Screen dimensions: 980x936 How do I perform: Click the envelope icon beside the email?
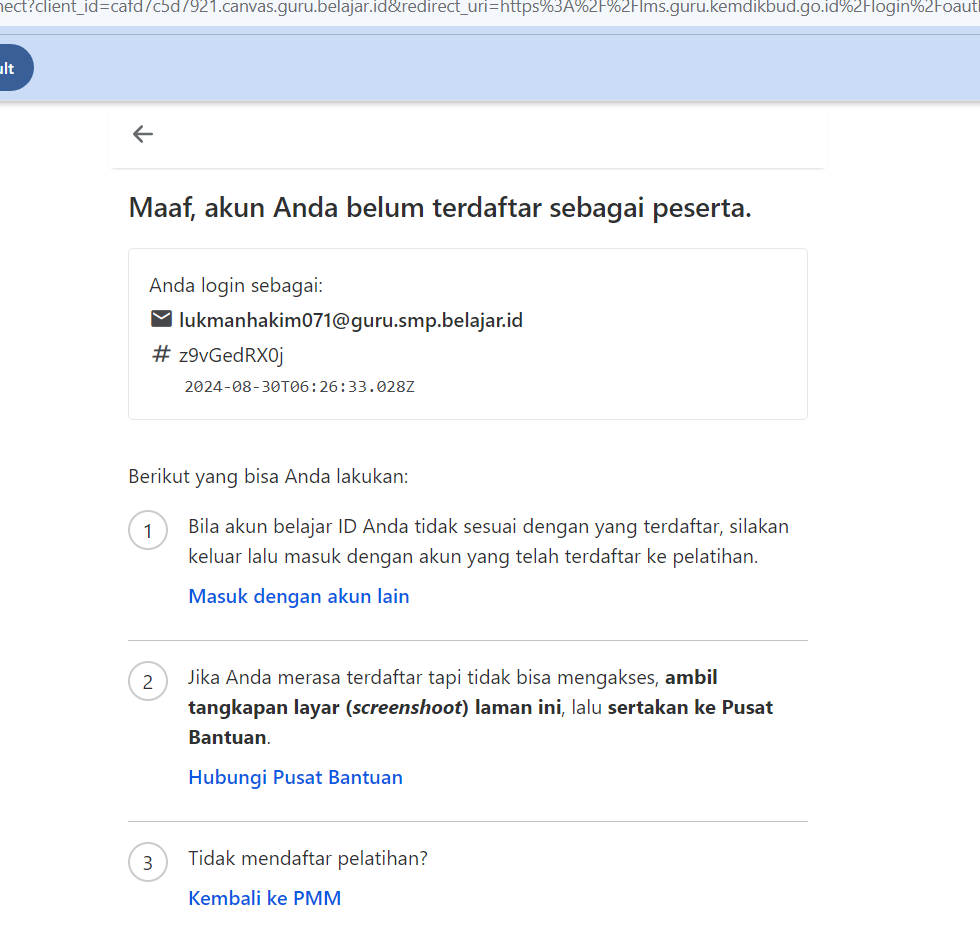coord(161,320)
